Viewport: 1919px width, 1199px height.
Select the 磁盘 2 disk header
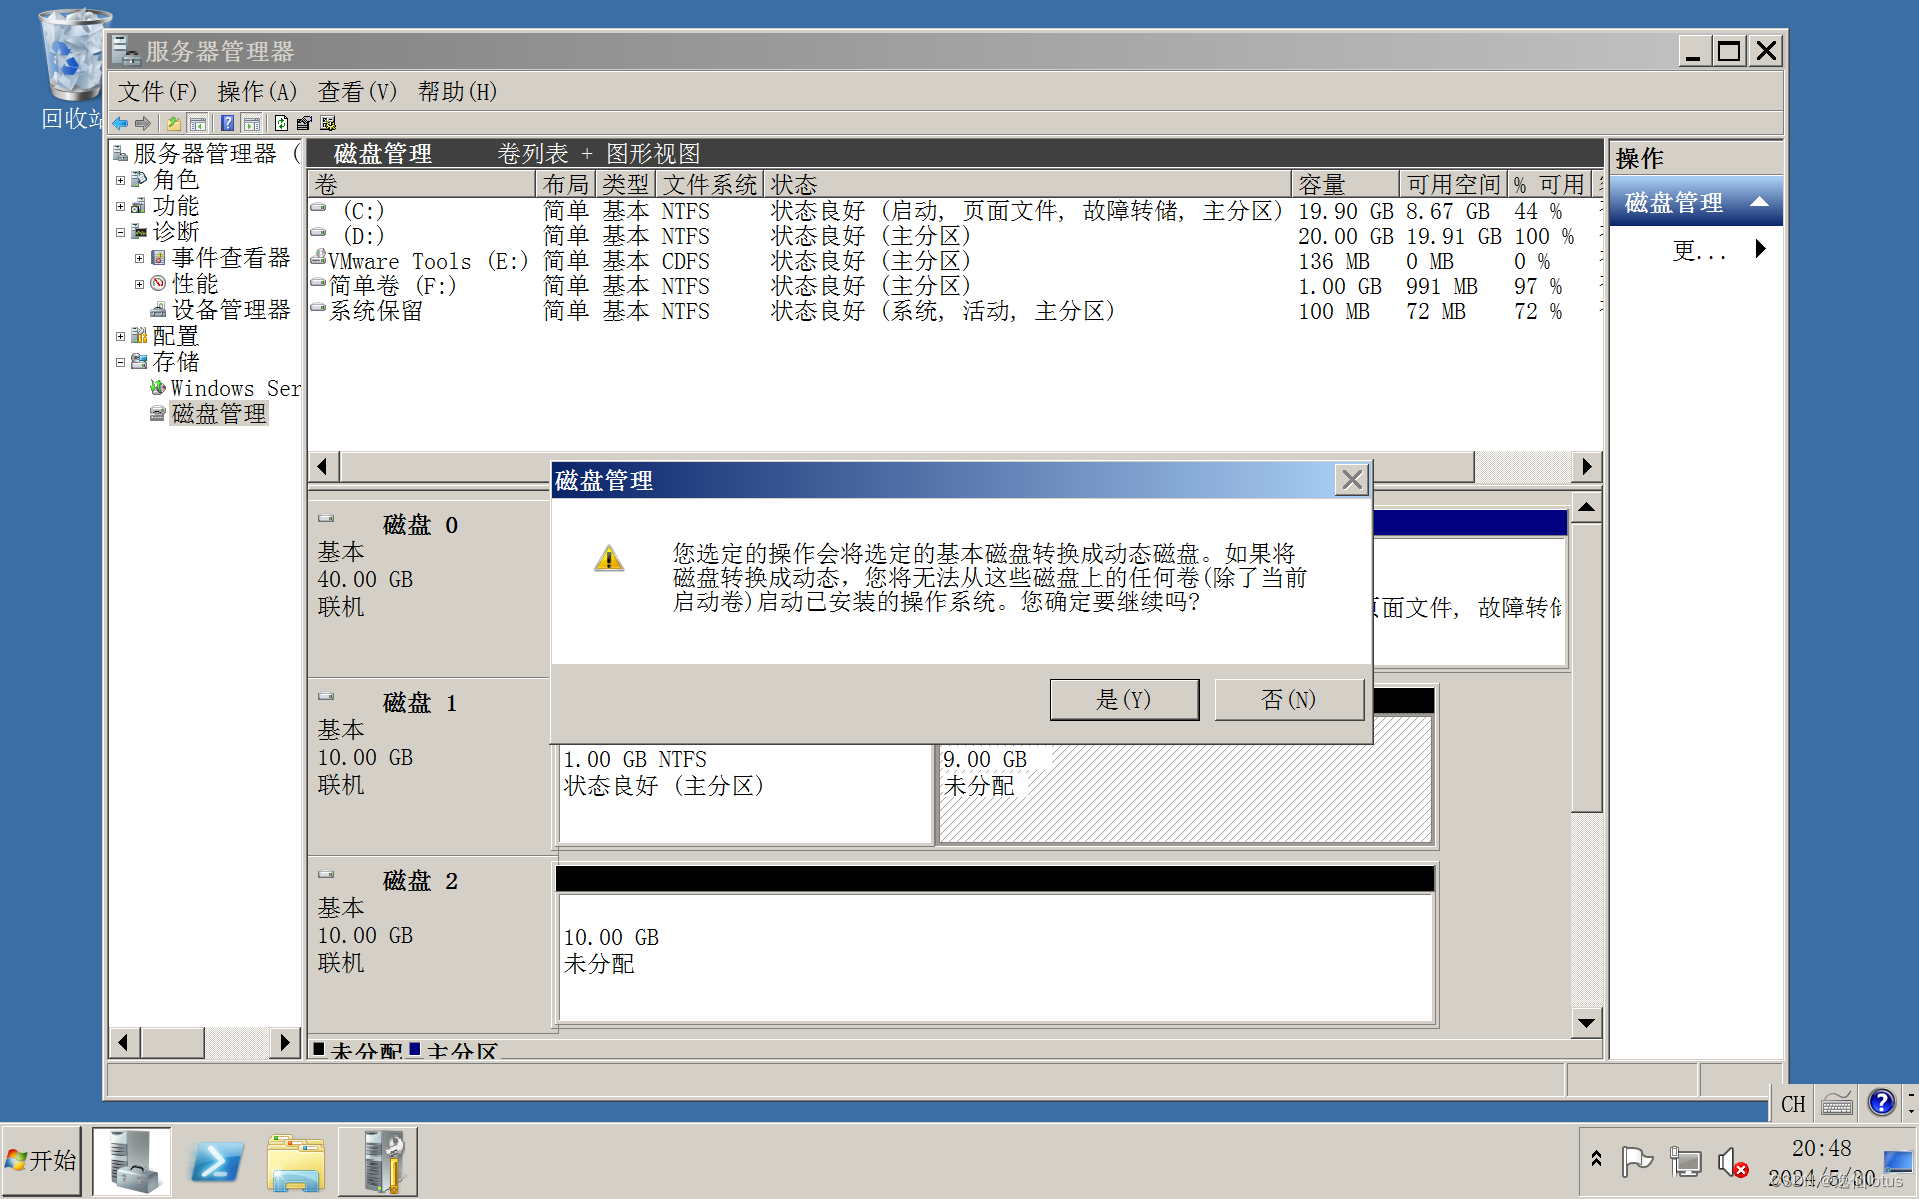point(429,945)
